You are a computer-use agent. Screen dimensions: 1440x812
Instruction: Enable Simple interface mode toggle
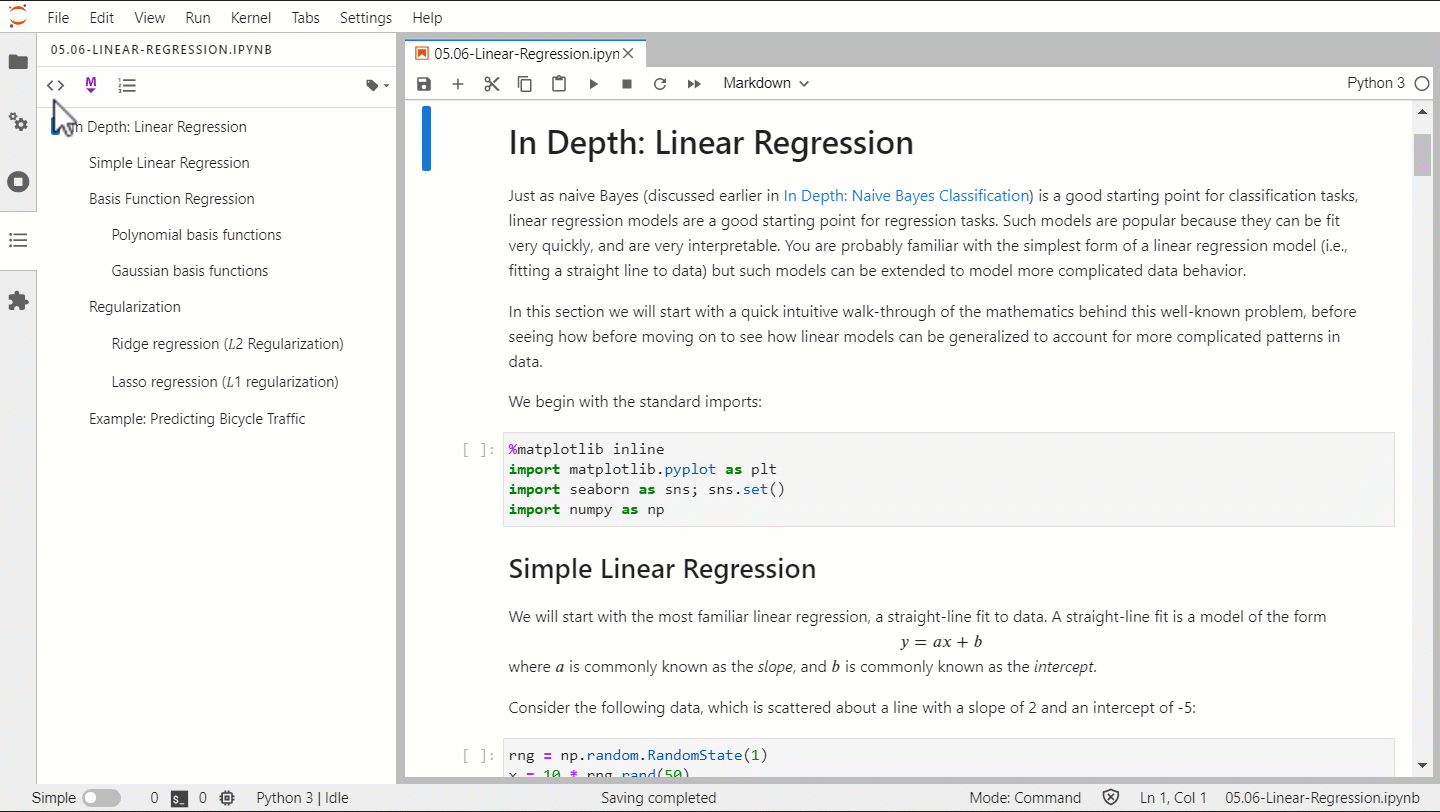(x=101, y=797)
